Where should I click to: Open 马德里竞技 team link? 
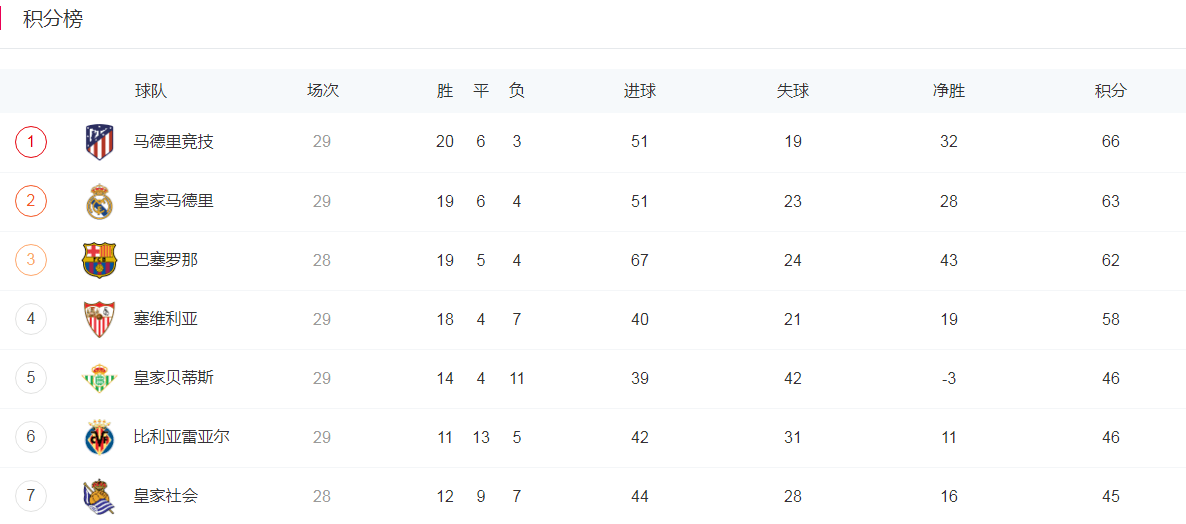pyautogui.click(x=174, y=142)
